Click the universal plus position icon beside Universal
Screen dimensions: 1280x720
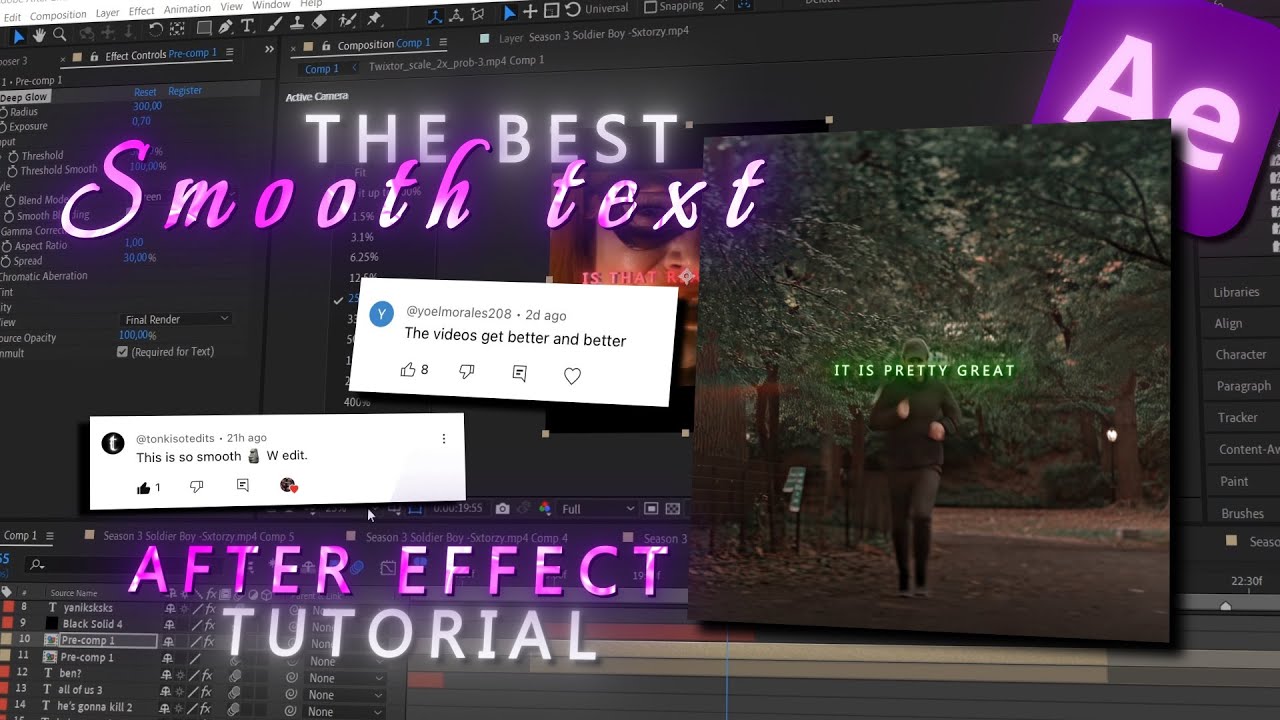(x=530, y=11)
